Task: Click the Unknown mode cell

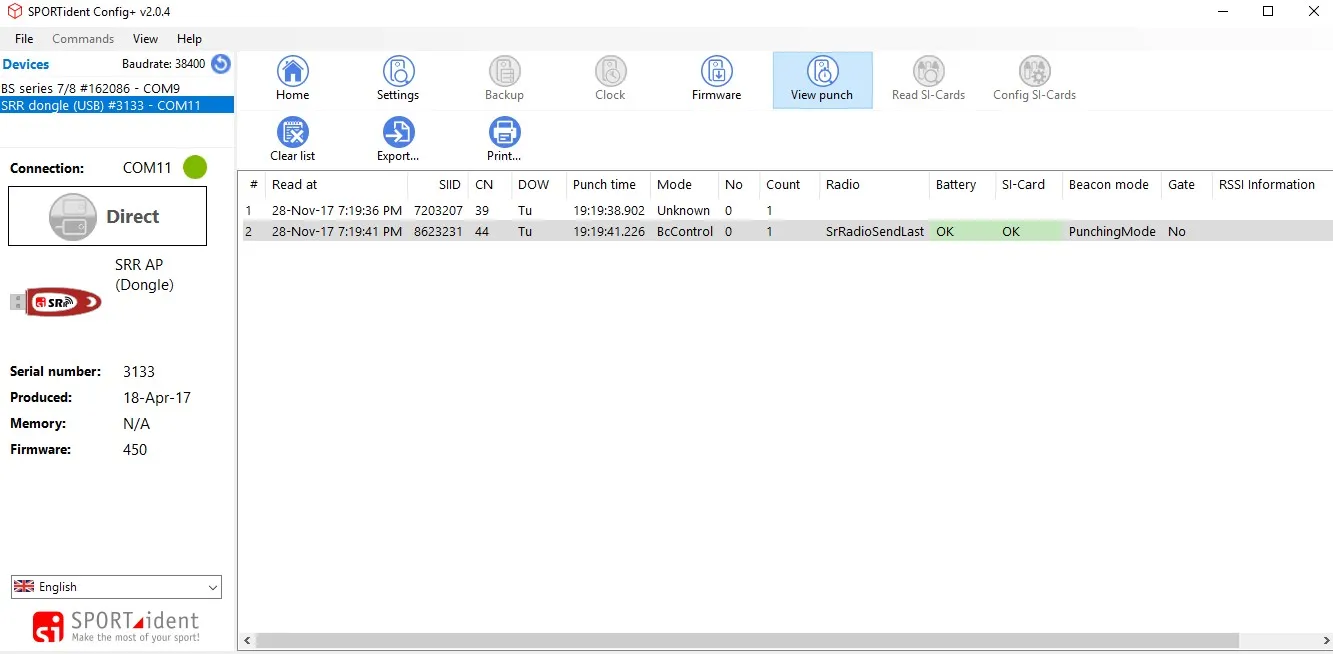Action: pos(683,211)
